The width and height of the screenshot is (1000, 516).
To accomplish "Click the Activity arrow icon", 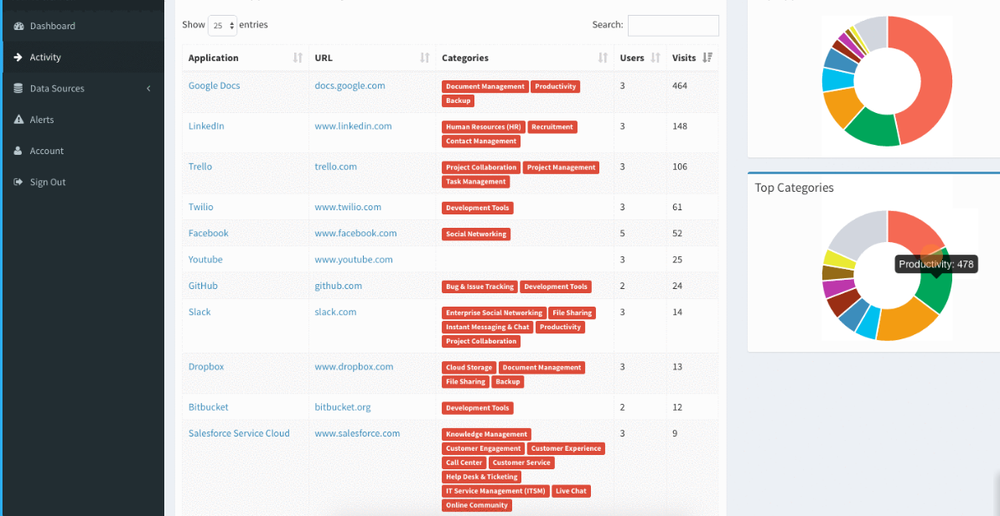I will pos(18,57).
